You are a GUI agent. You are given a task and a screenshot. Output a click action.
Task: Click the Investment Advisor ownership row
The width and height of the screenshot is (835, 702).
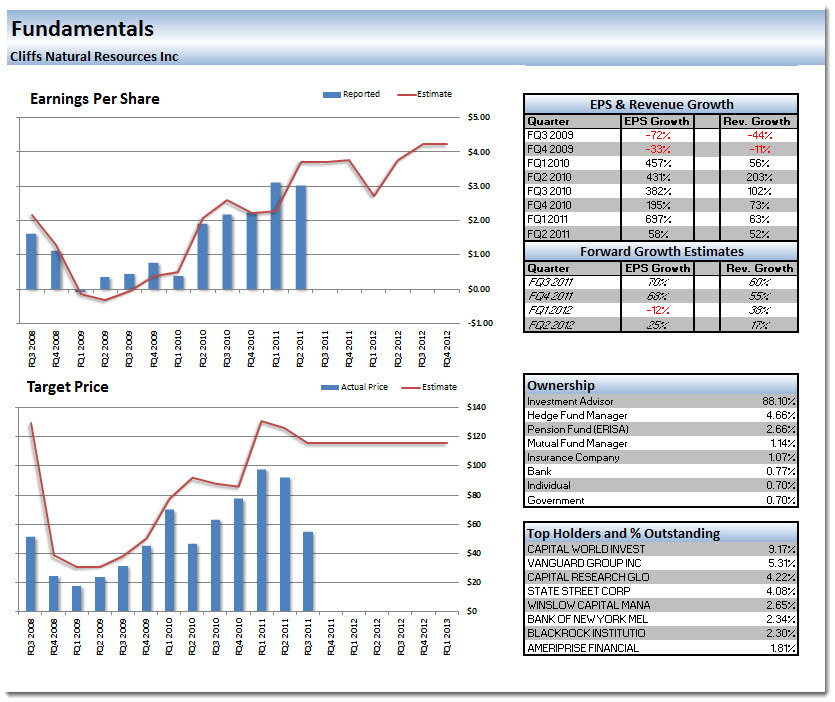point(660,401)
